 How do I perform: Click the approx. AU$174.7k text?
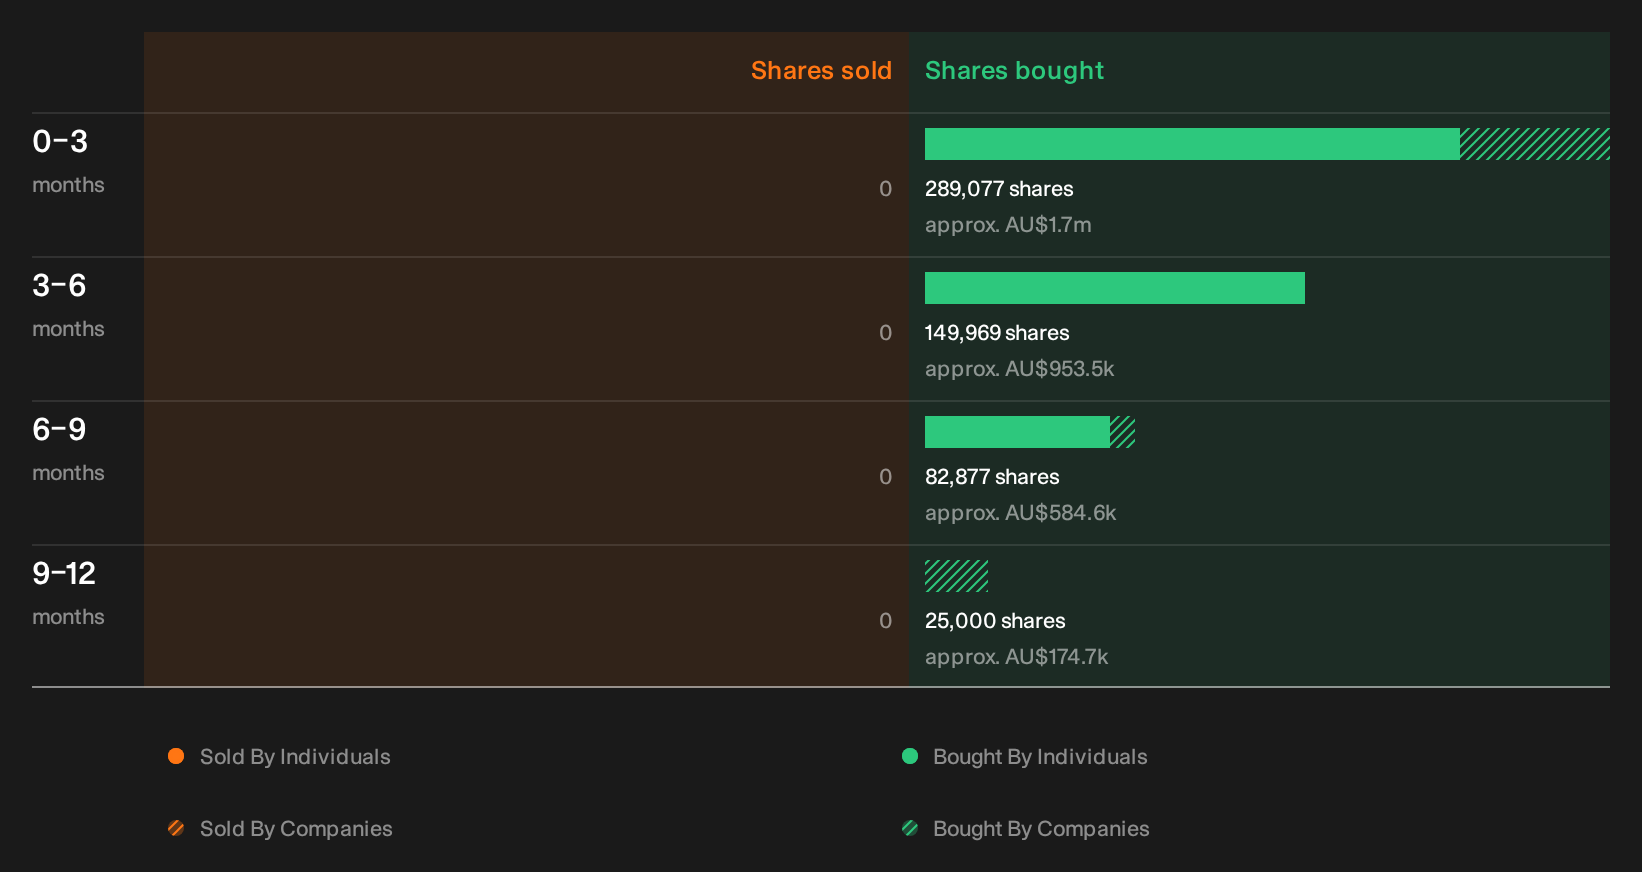[1016, 657]
